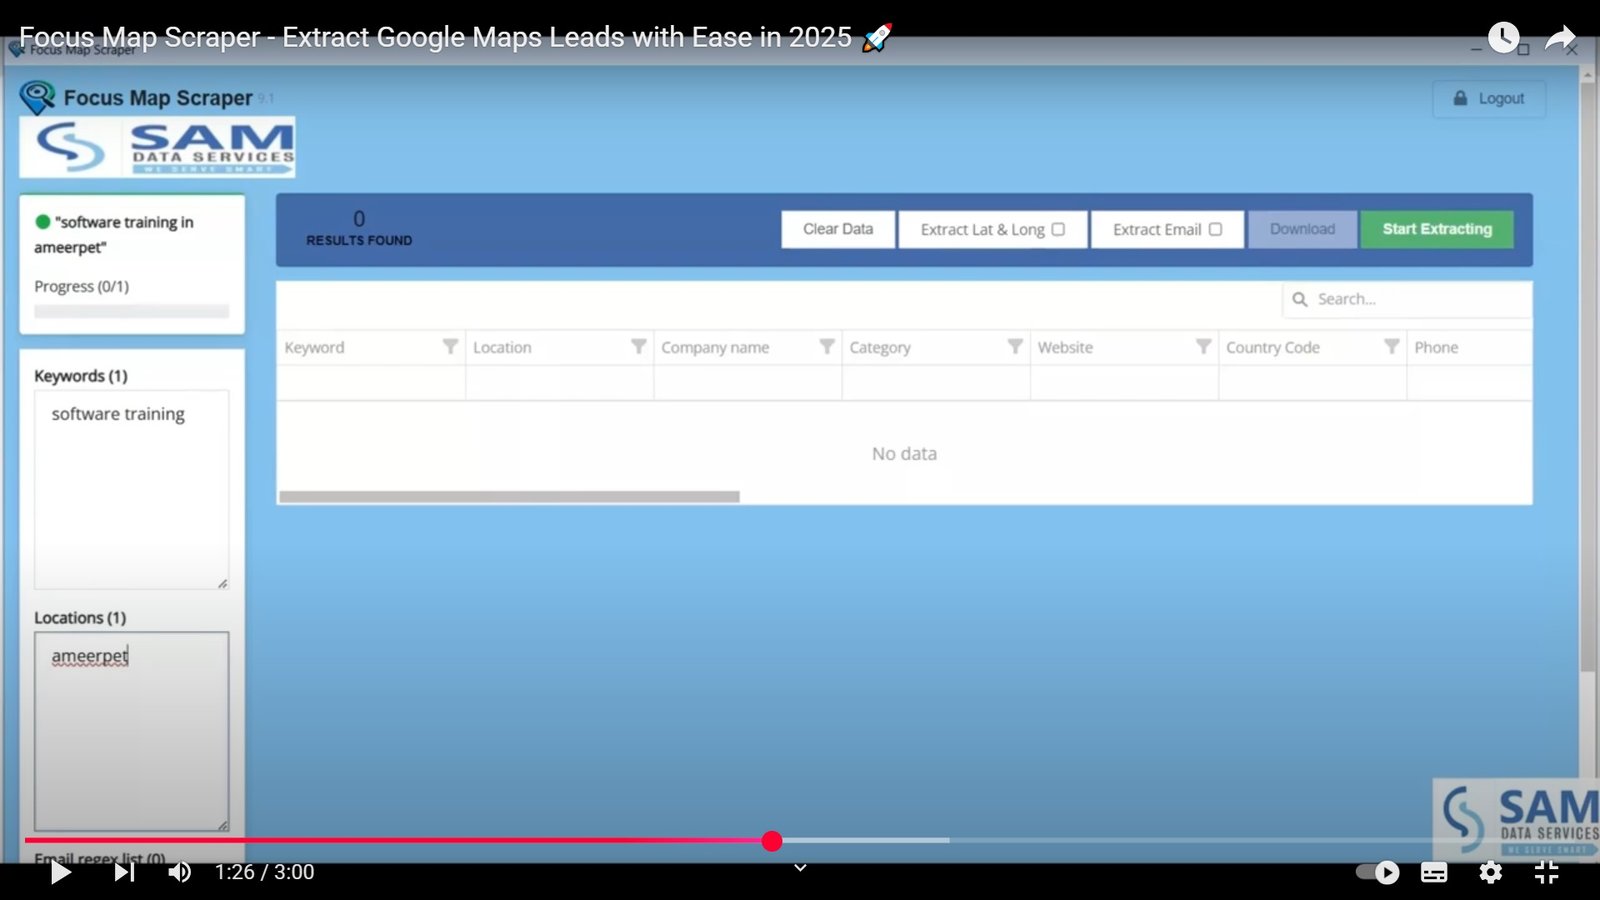Viewport: 1600px width, 900px height.
Task: Click the extraction Progress bar
Action: coord(131,311)
